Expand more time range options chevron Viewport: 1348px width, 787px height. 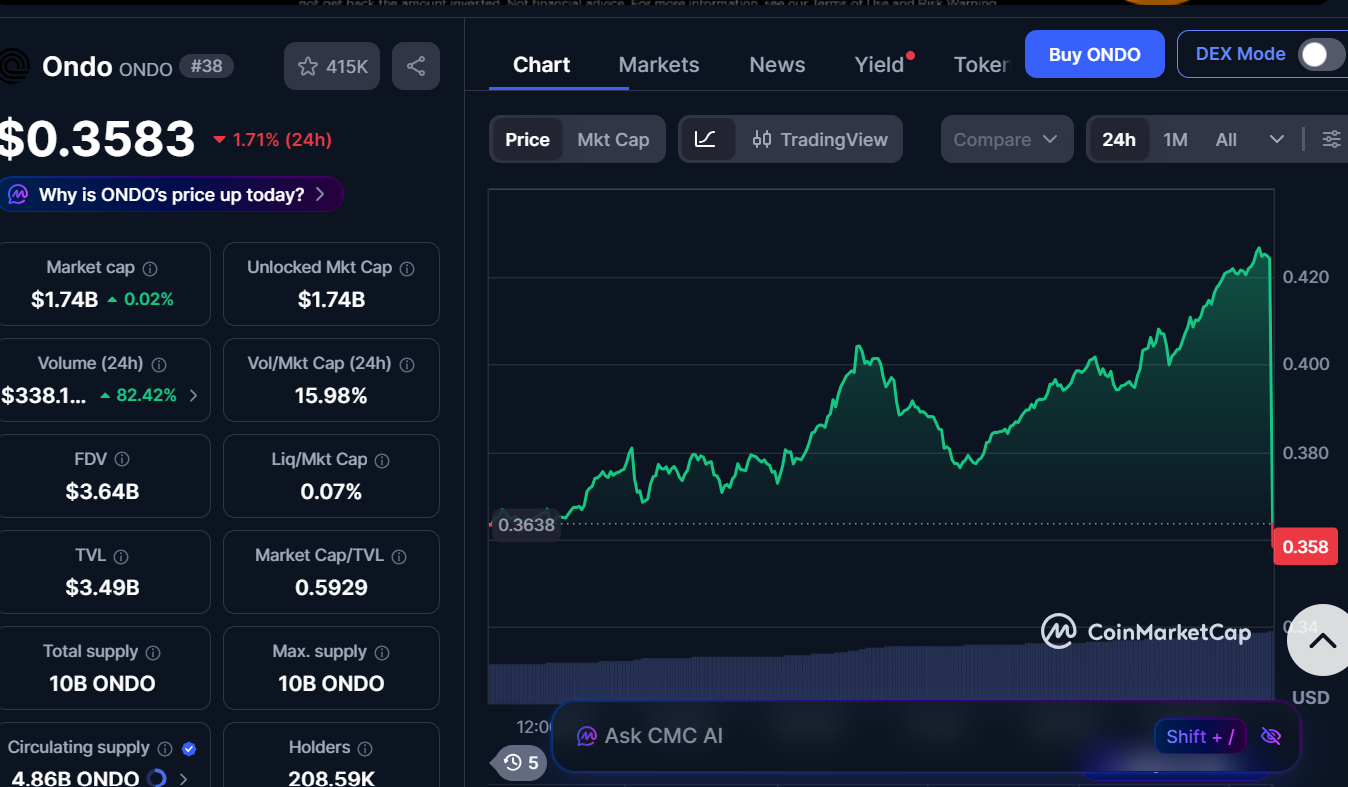[x=1276, y=139]
